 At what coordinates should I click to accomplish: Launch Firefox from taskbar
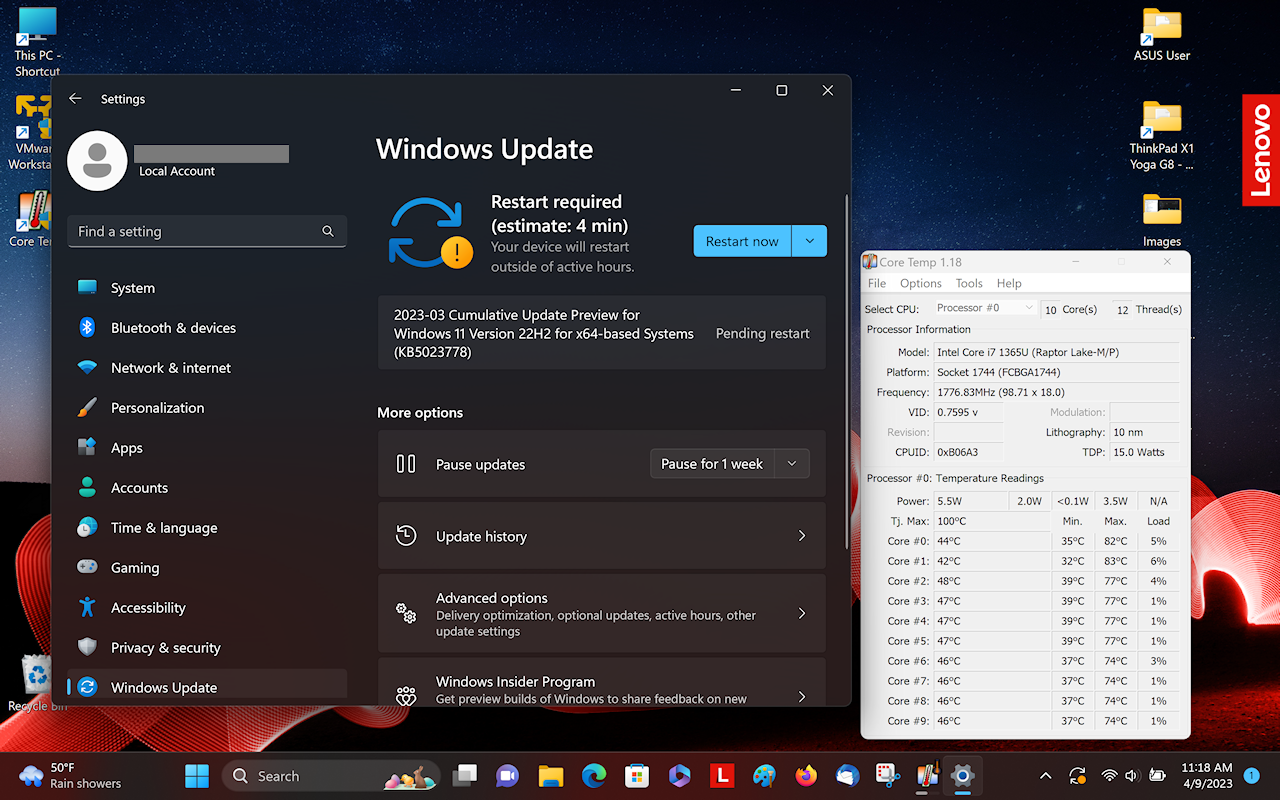pyautogui.click(x=806, y=776)
